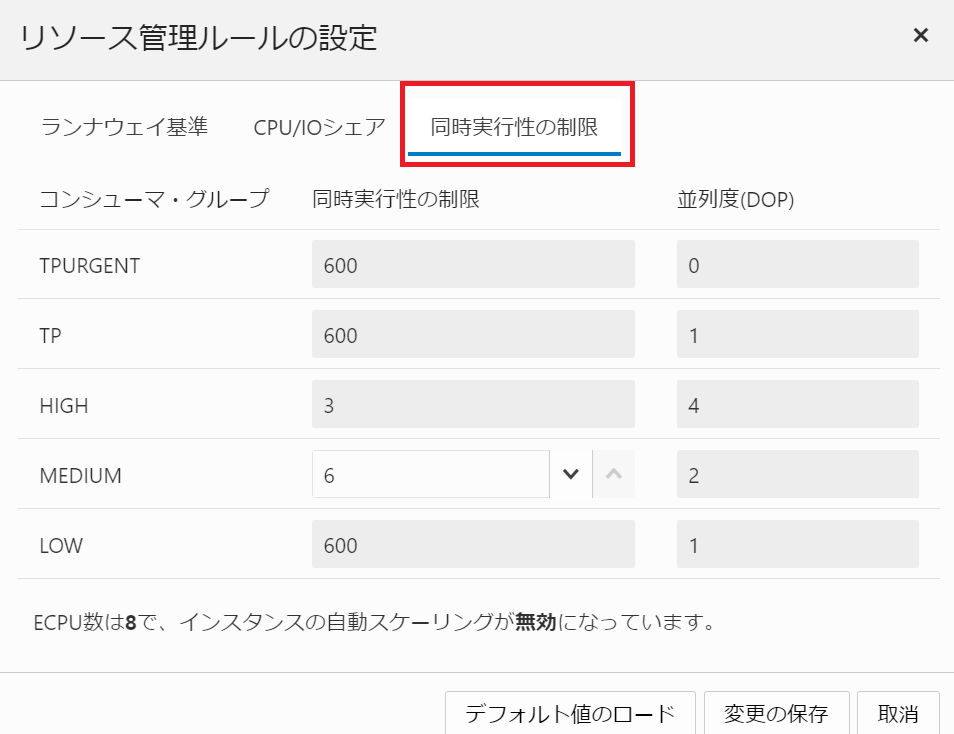This screenshot has height=734, width=954.
Task: Click the 取消 button
Action: pyautogui.click(x=899, y=714)
